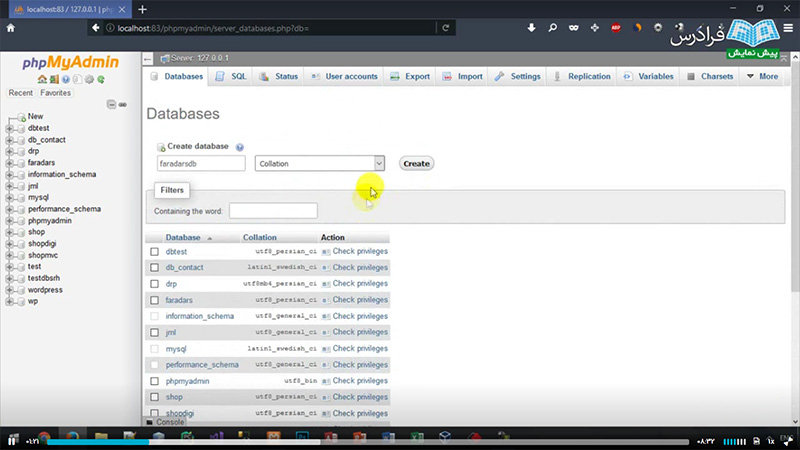This screenshot has width=800, height=450.
Task: Click the link chain icon in navigation panel
Action: (122, 104)
